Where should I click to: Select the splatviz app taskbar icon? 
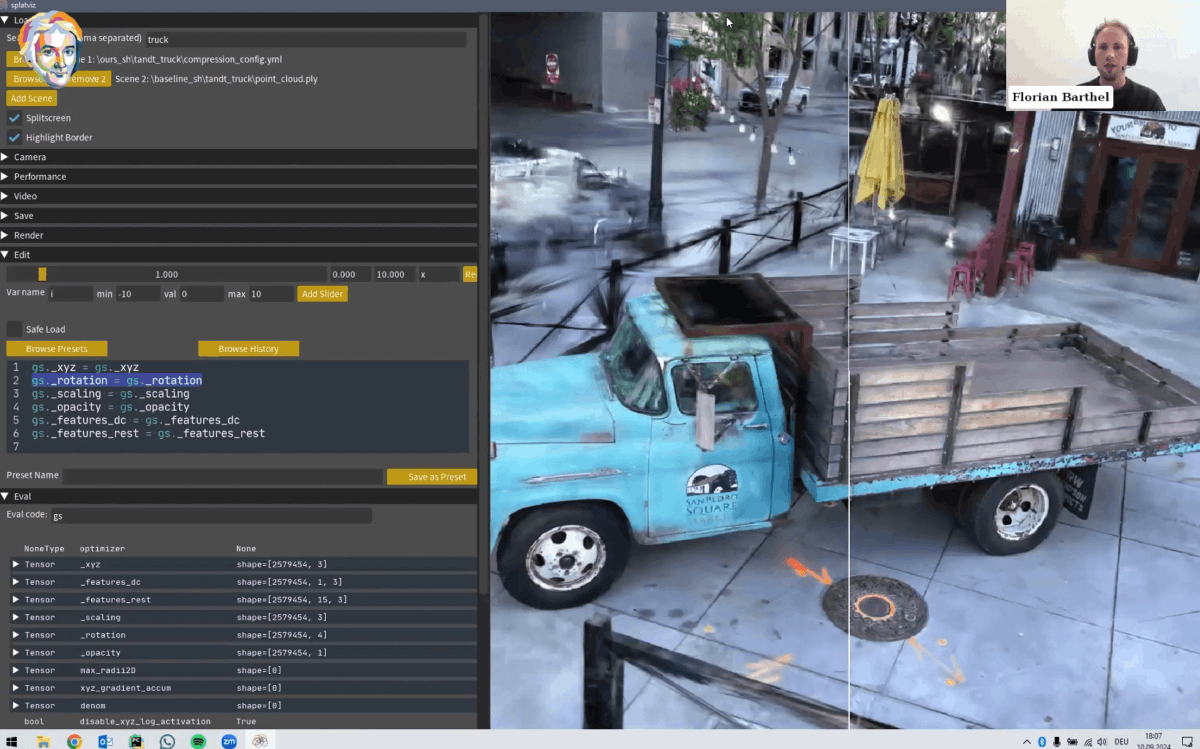[x=260, y=741]
